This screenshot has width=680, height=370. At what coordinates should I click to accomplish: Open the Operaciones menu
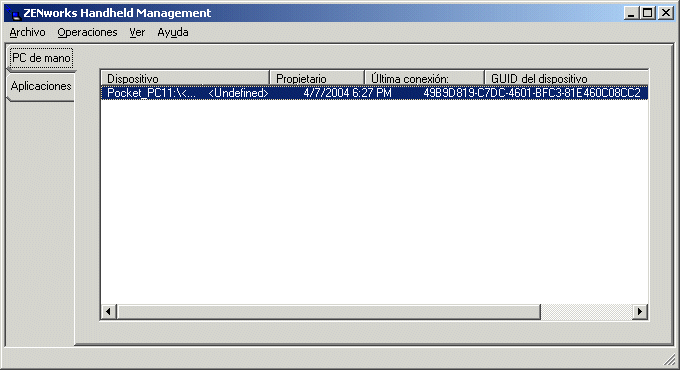pyautogui.click(x=87, y=33)
